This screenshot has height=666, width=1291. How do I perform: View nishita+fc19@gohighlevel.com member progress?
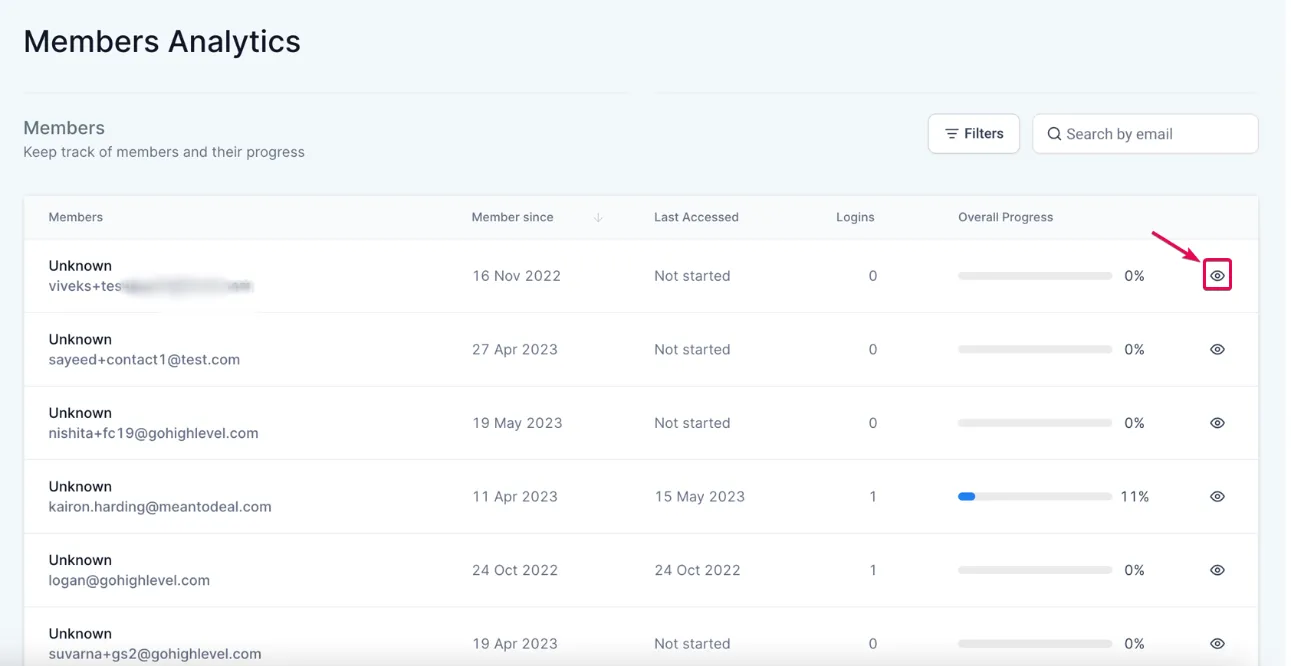click(x=1217, y=423)
